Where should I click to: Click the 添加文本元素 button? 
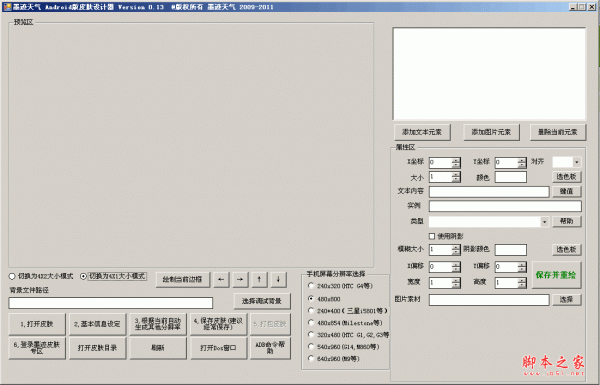pos(422,132)
